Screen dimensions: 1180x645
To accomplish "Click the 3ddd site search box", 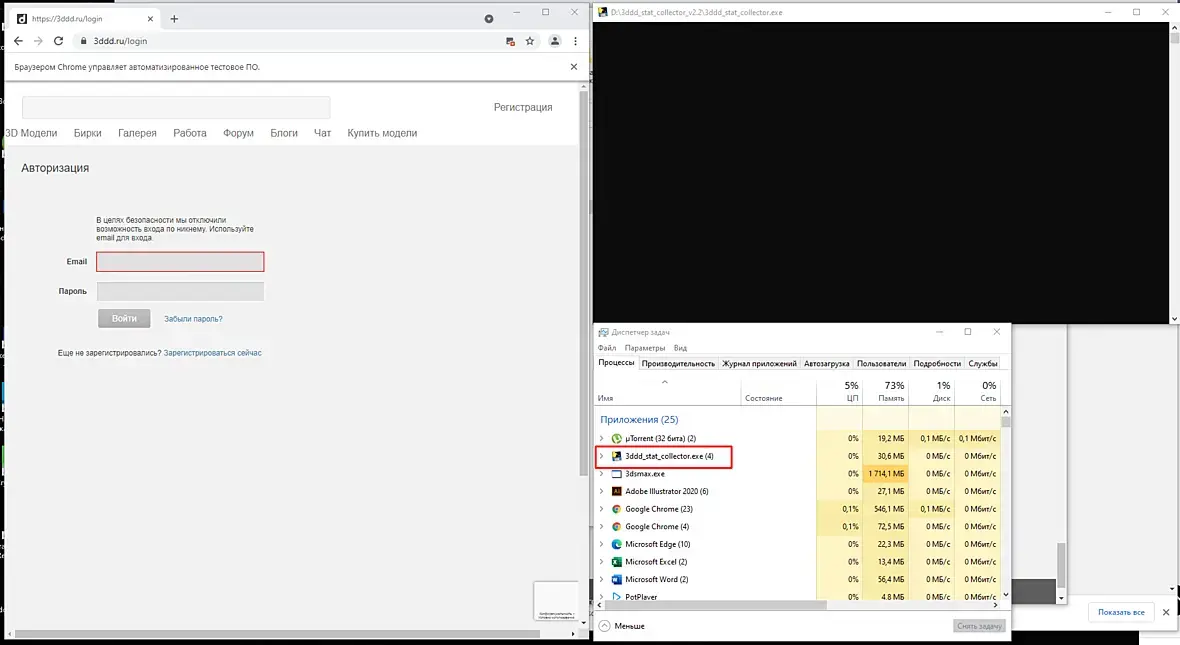I will pyautogui.click(x=176, y=108).
